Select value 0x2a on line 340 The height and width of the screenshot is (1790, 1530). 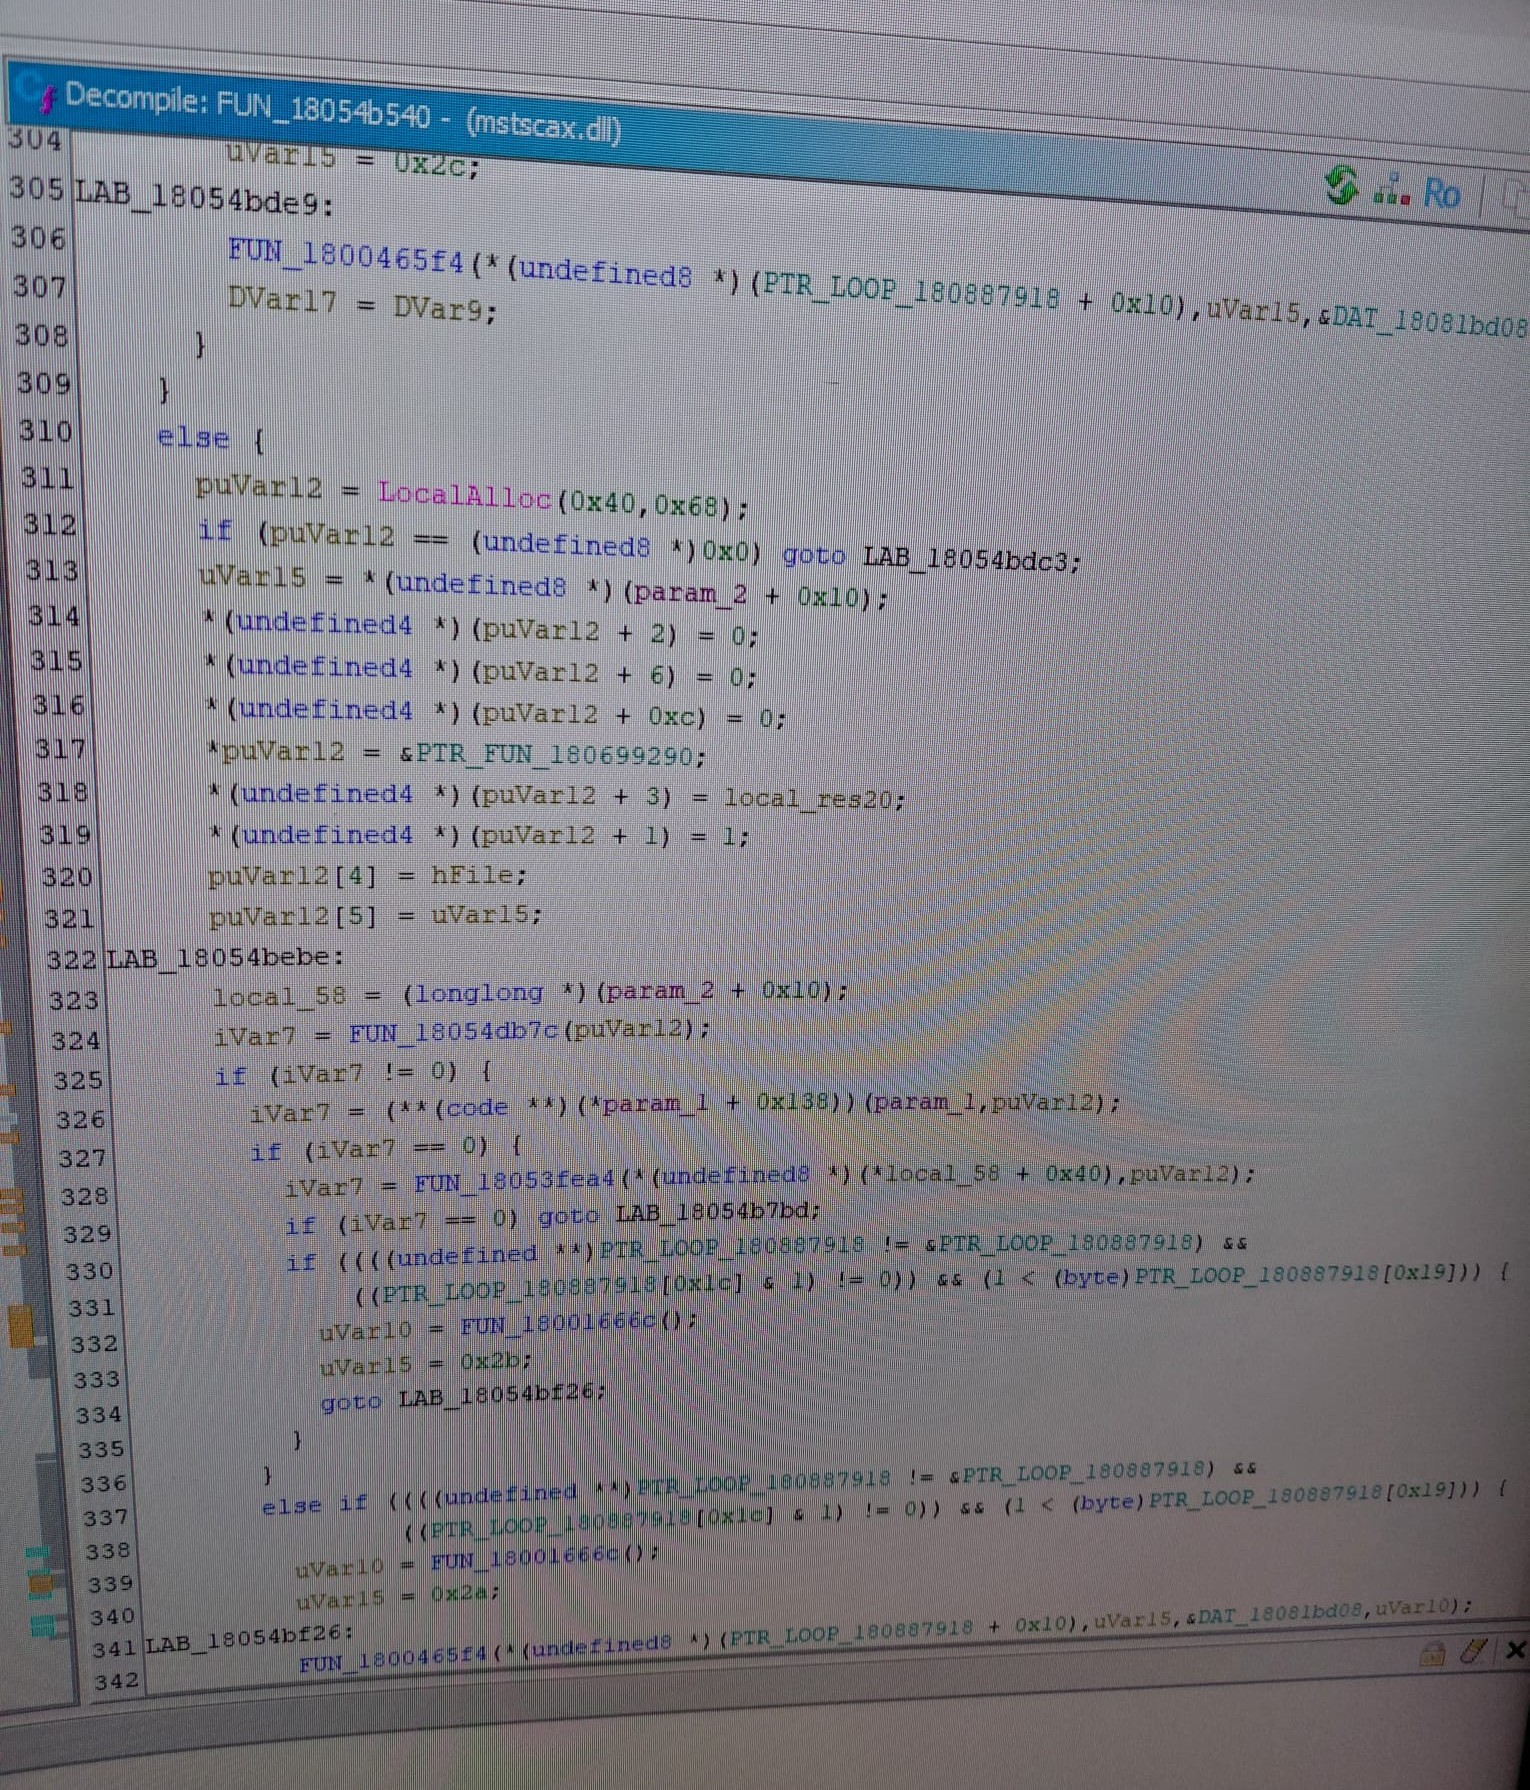[460, 1593]
